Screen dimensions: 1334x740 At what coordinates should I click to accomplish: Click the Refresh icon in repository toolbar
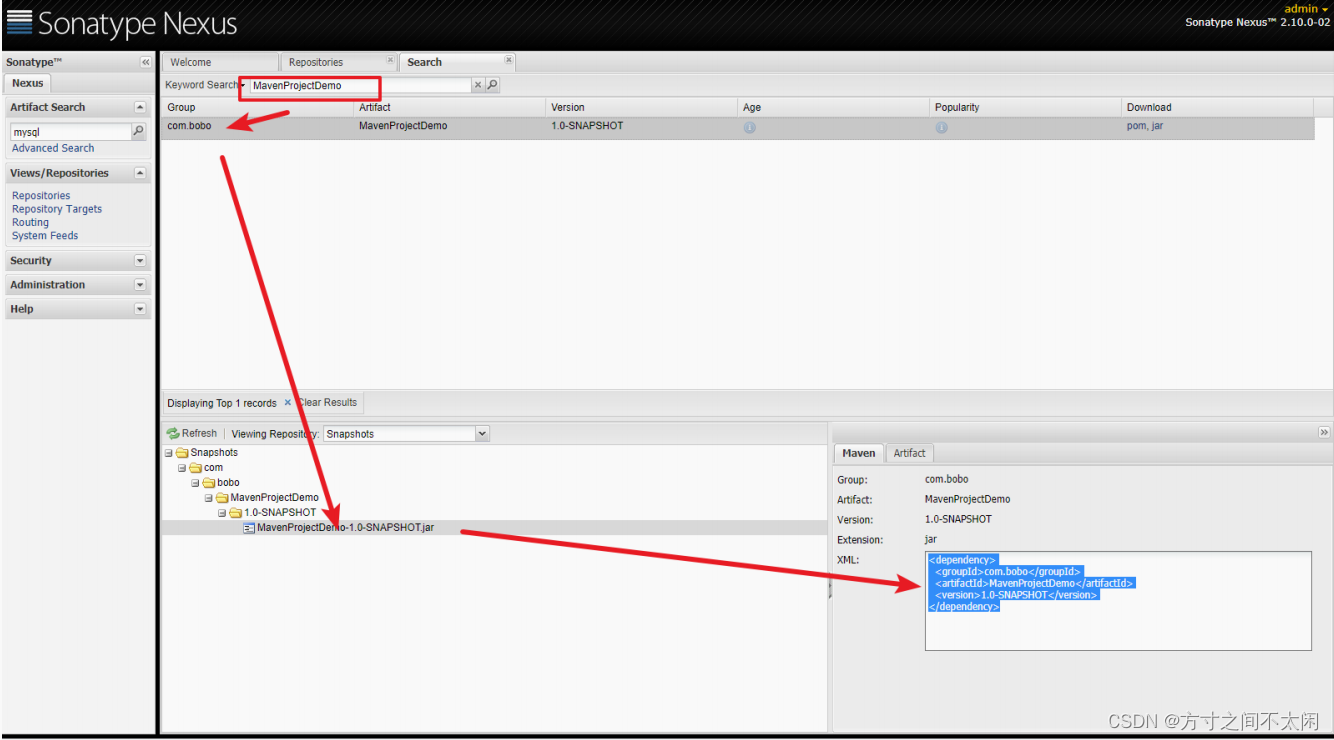[172, 433]
